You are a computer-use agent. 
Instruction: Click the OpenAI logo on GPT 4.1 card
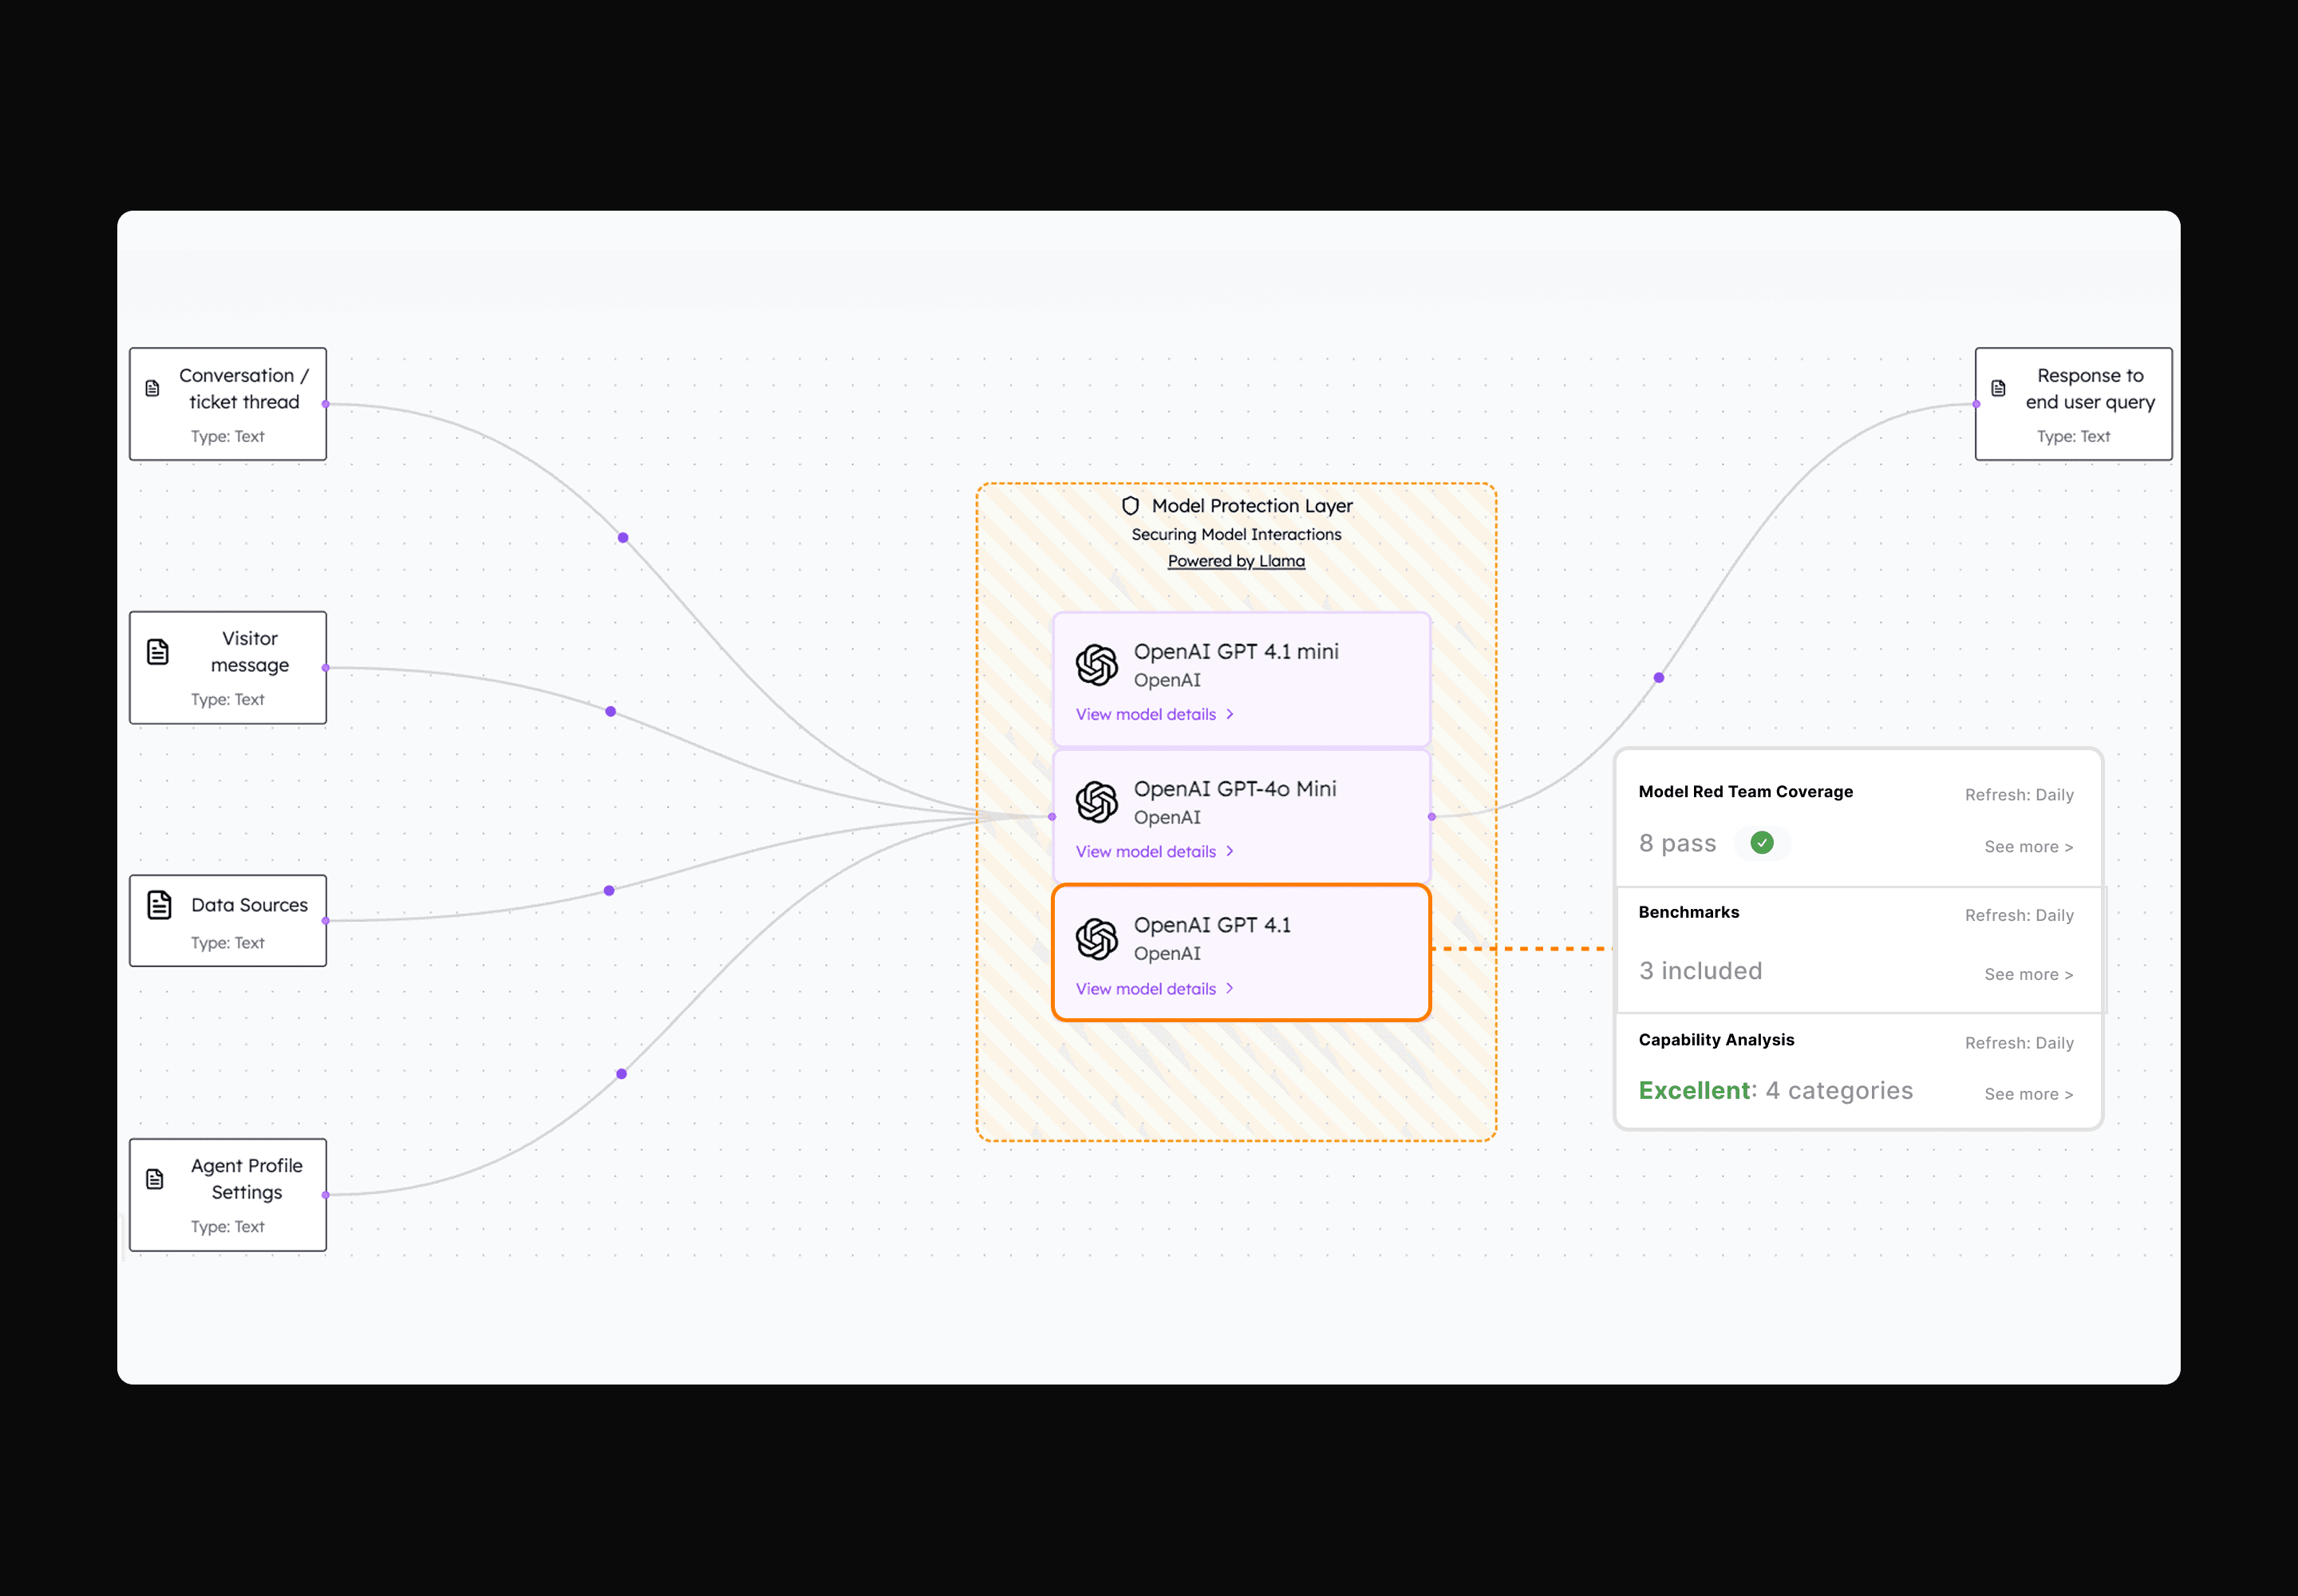pyautogui.click(x=1096, y=939)
